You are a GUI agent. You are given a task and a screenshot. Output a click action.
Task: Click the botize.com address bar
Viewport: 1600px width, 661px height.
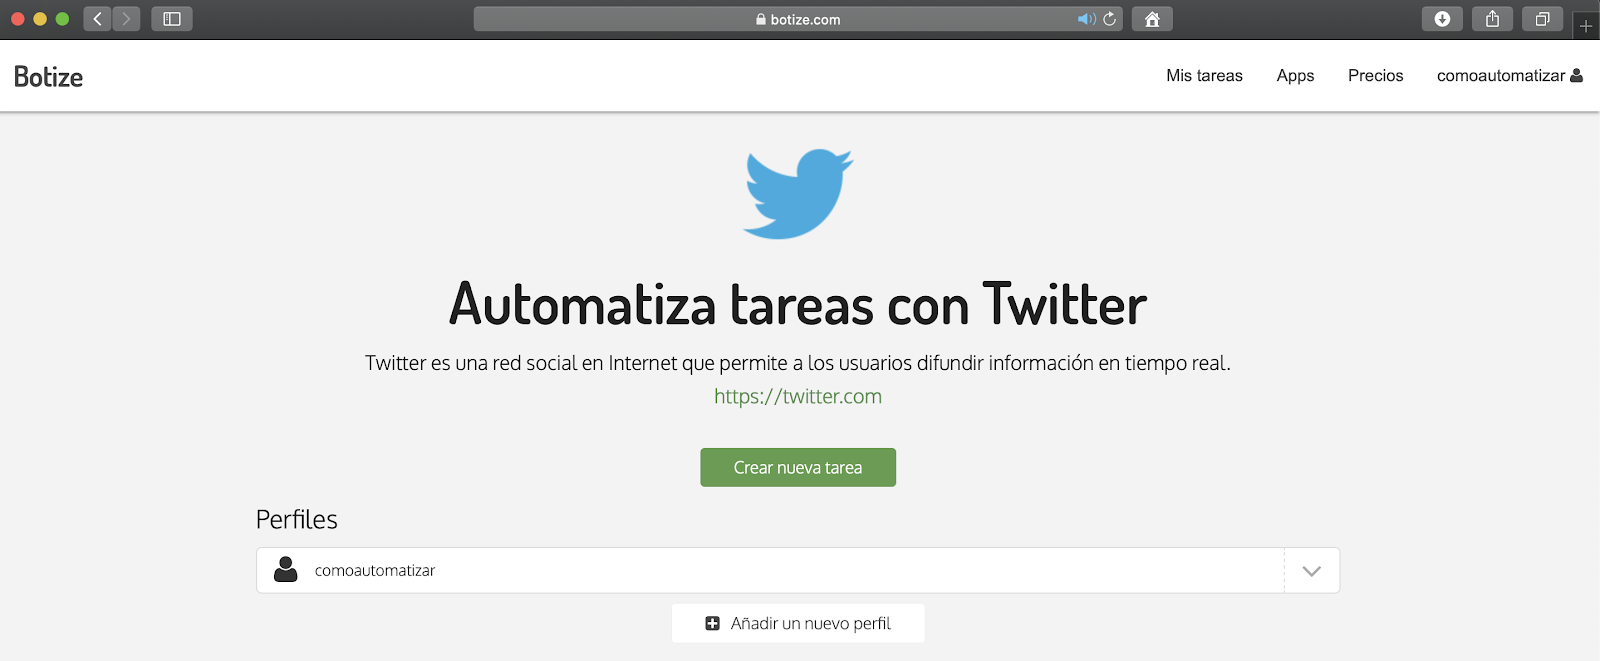coord(798,19)
